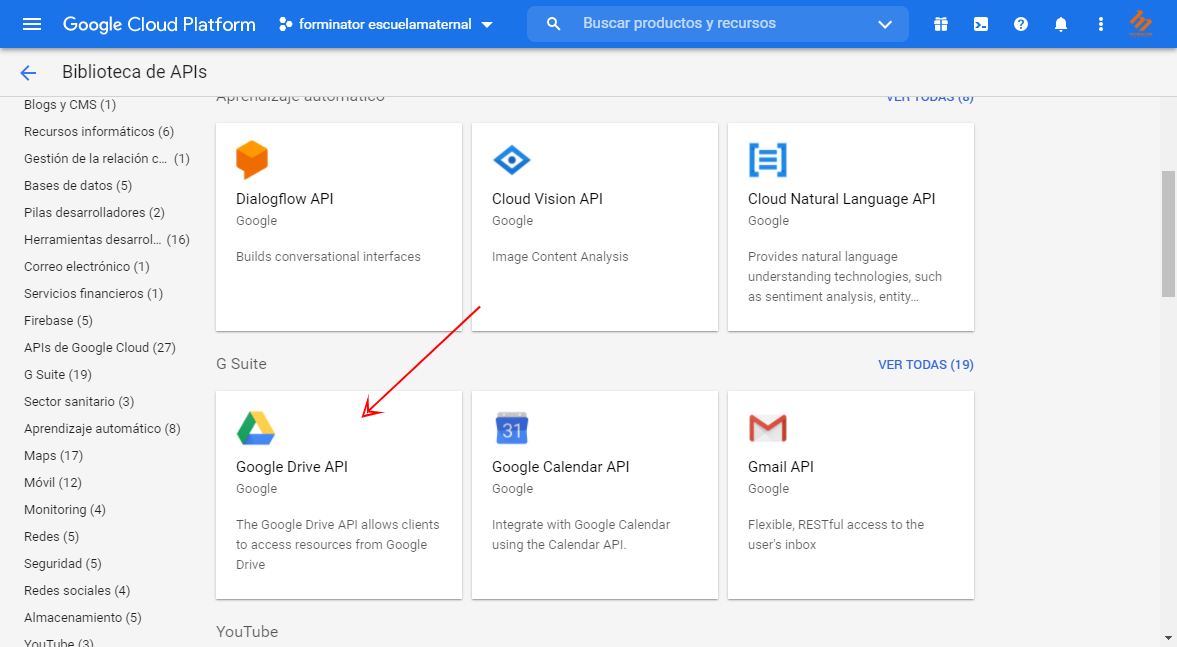Open the help question mark icon
Image resolution: width=1177 pixels, height=647 pixels.
click(1020, 24)
